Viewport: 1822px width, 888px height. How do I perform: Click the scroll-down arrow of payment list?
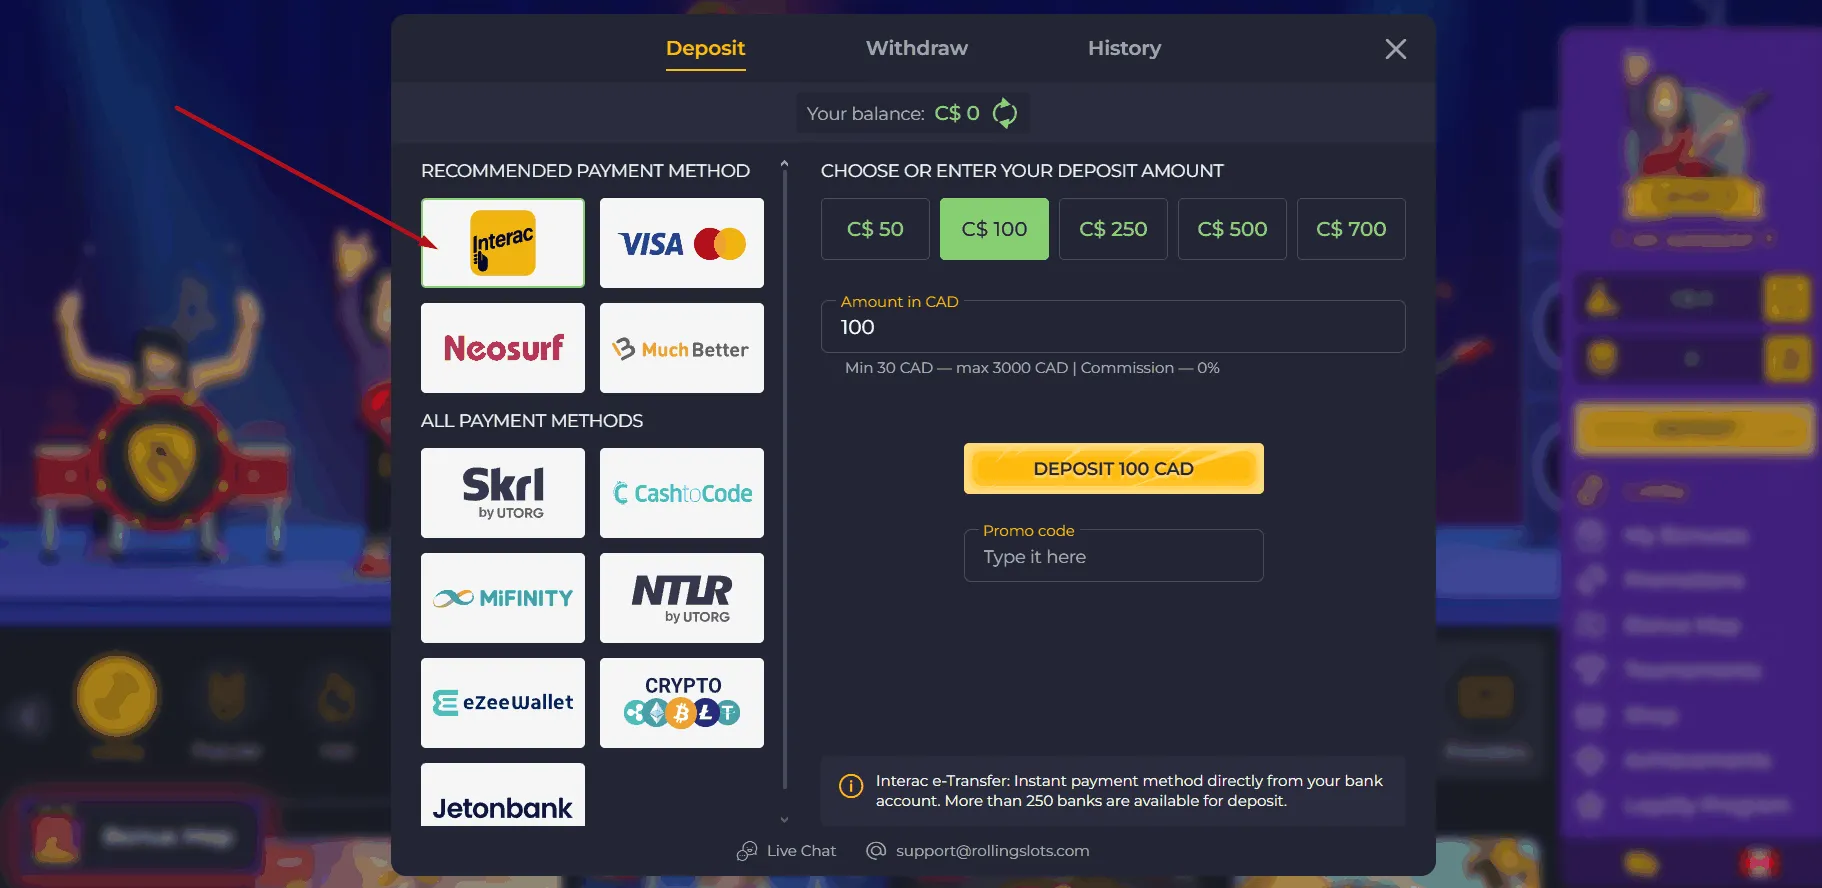[784, 819]
